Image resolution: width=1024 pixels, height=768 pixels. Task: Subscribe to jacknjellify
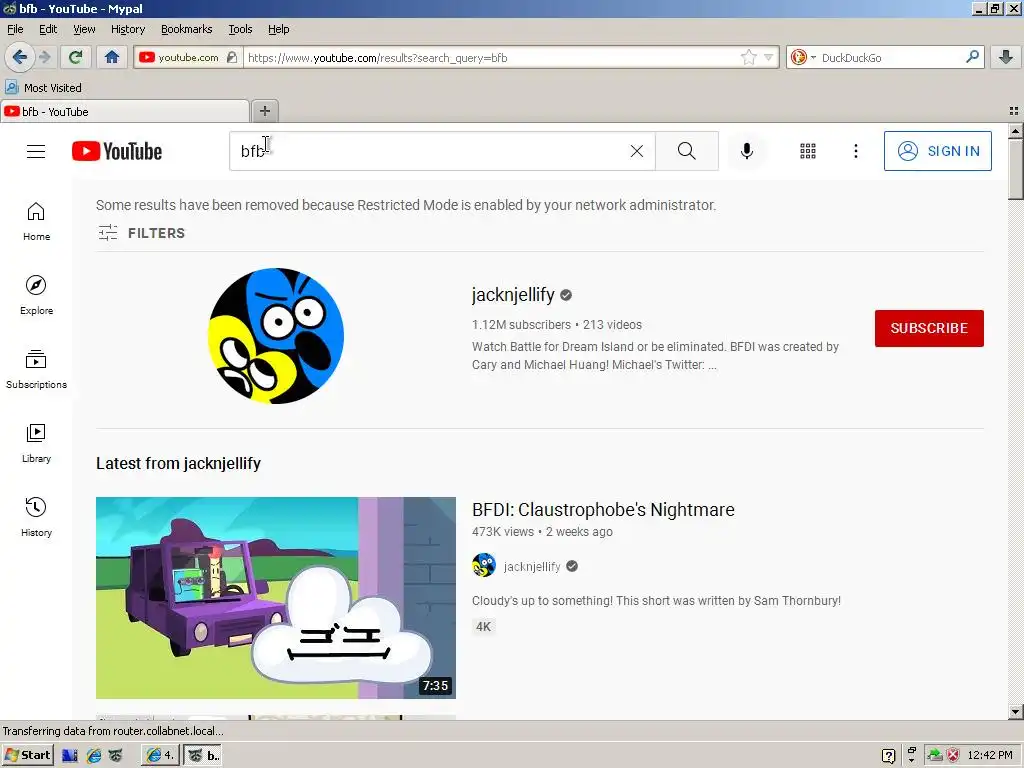point(929,328)
